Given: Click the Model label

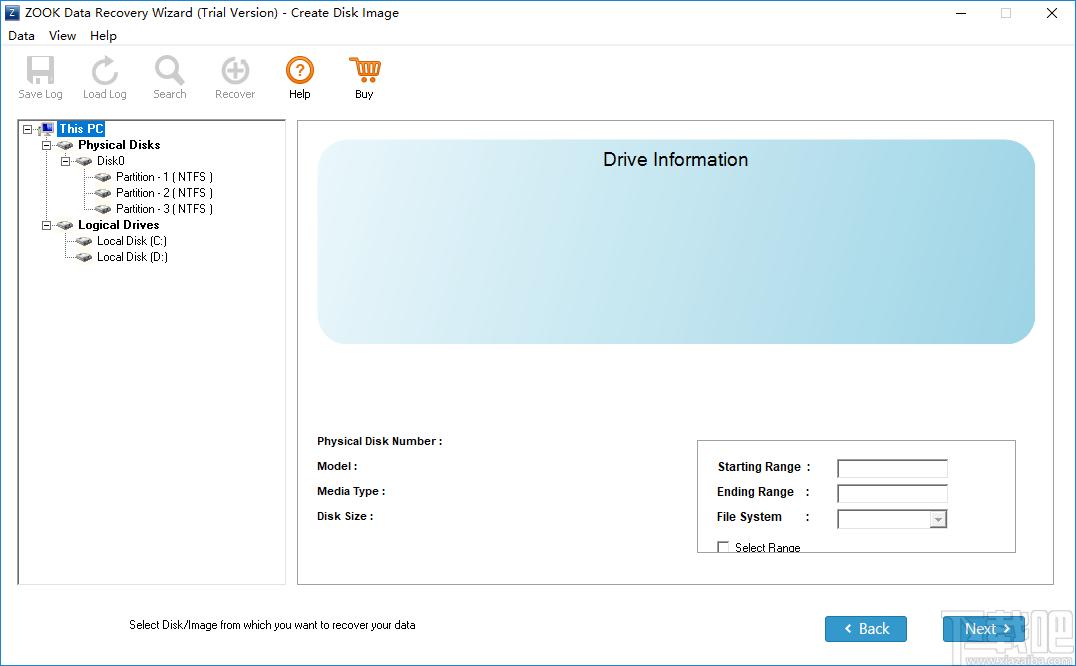Looking at the screenshot, I should (337, 466).
